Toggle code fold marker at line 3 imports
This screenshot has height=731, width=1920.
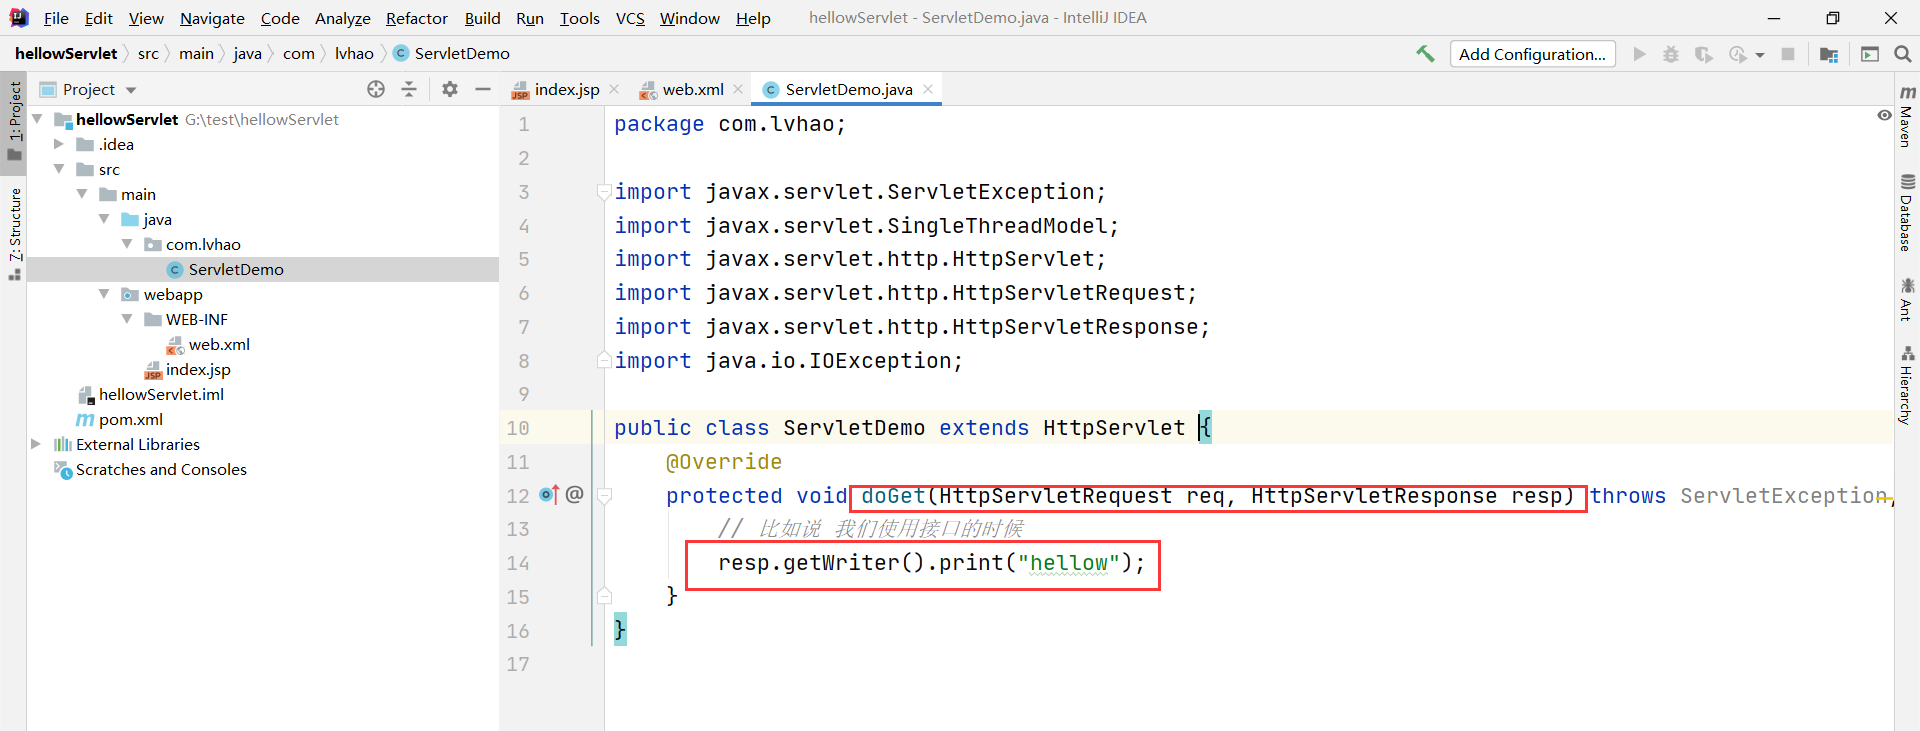coord(604,191)
